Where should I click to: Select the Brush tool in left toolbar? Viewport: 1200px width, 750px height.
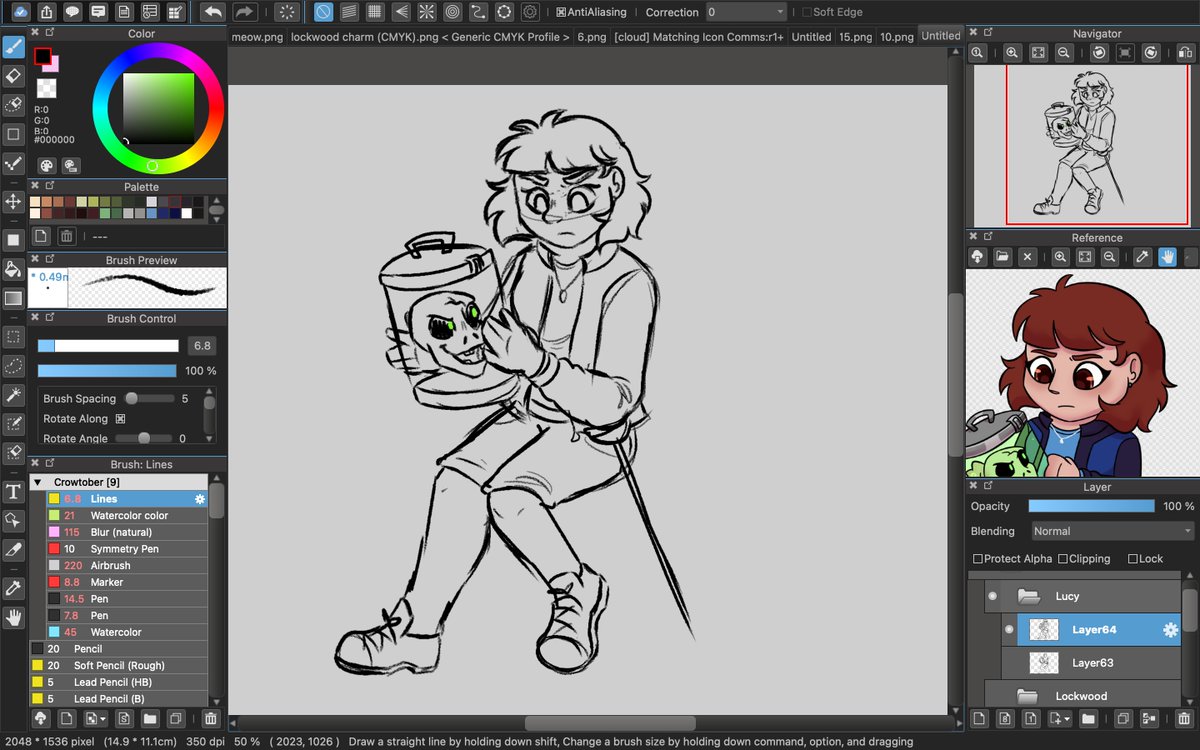click(x=13, y=47)
